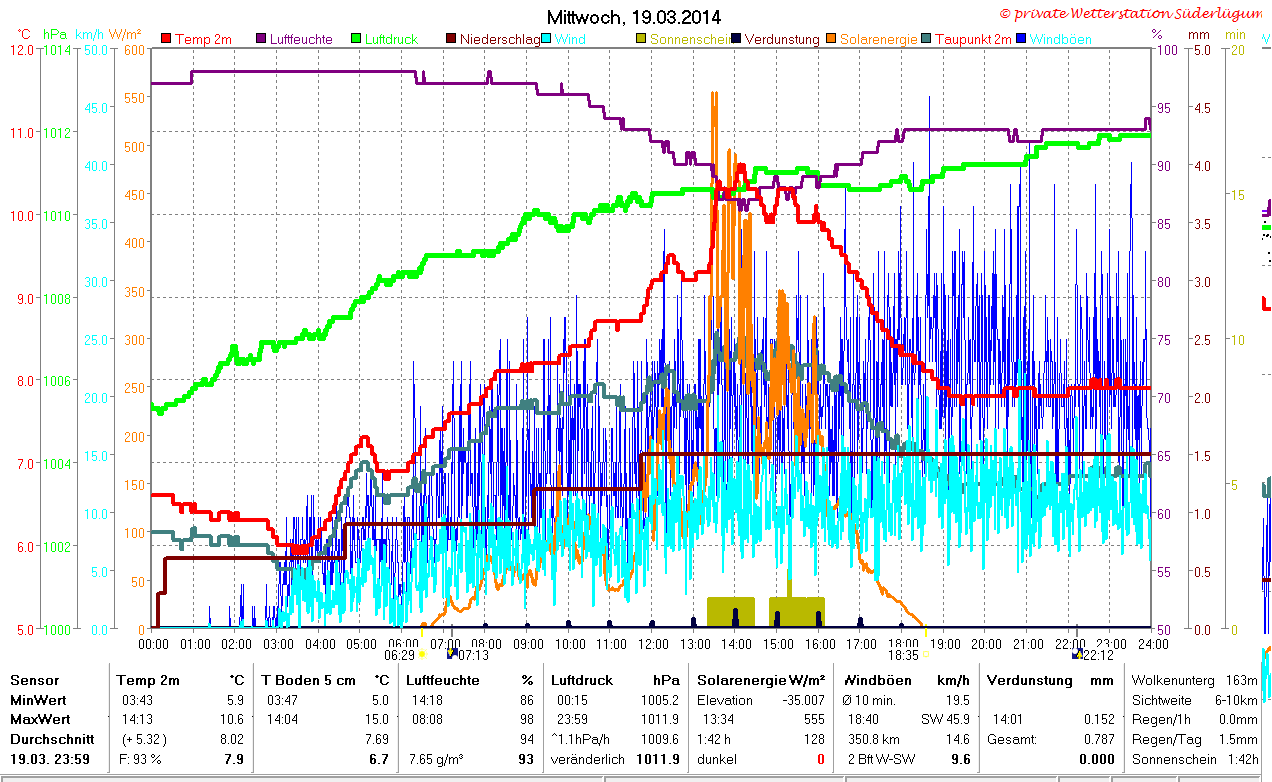
Task: Click the red Temp 2m legend swatch
Action: [x=166, y=39]
